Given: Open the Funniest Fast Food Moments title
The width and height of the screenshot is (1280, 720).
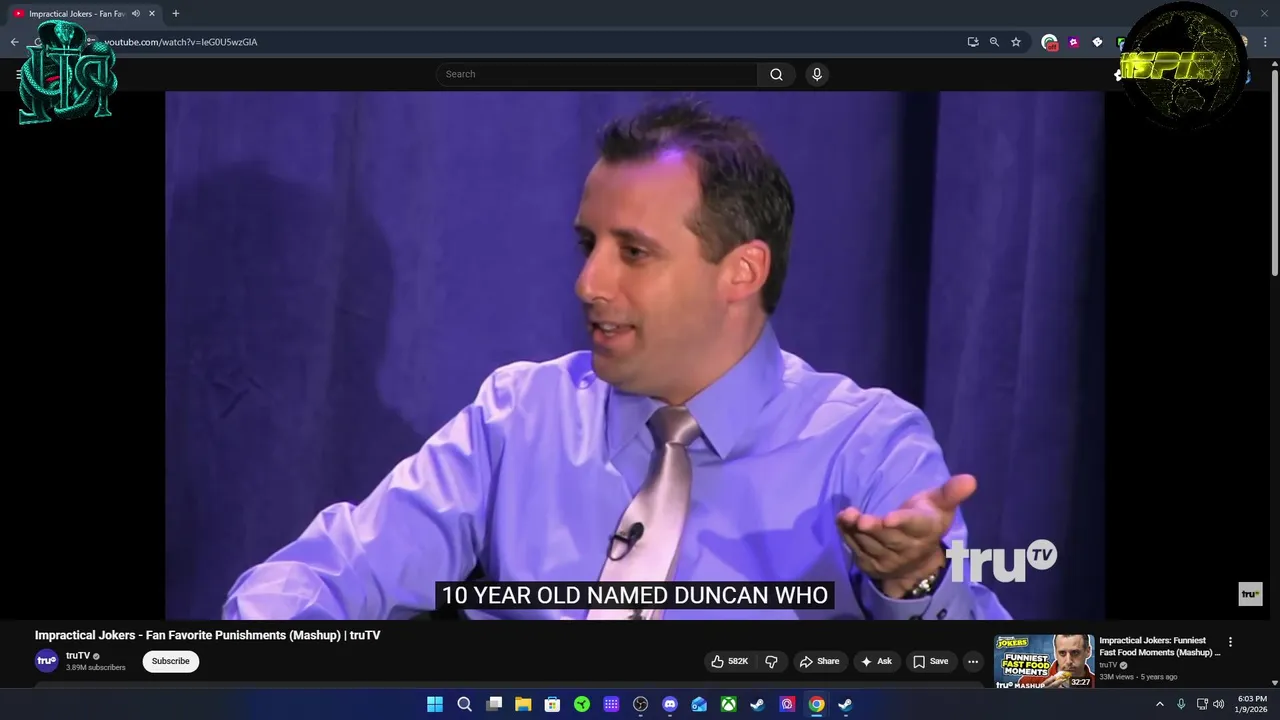Looking at the screenshot, I should point(1160,646).
